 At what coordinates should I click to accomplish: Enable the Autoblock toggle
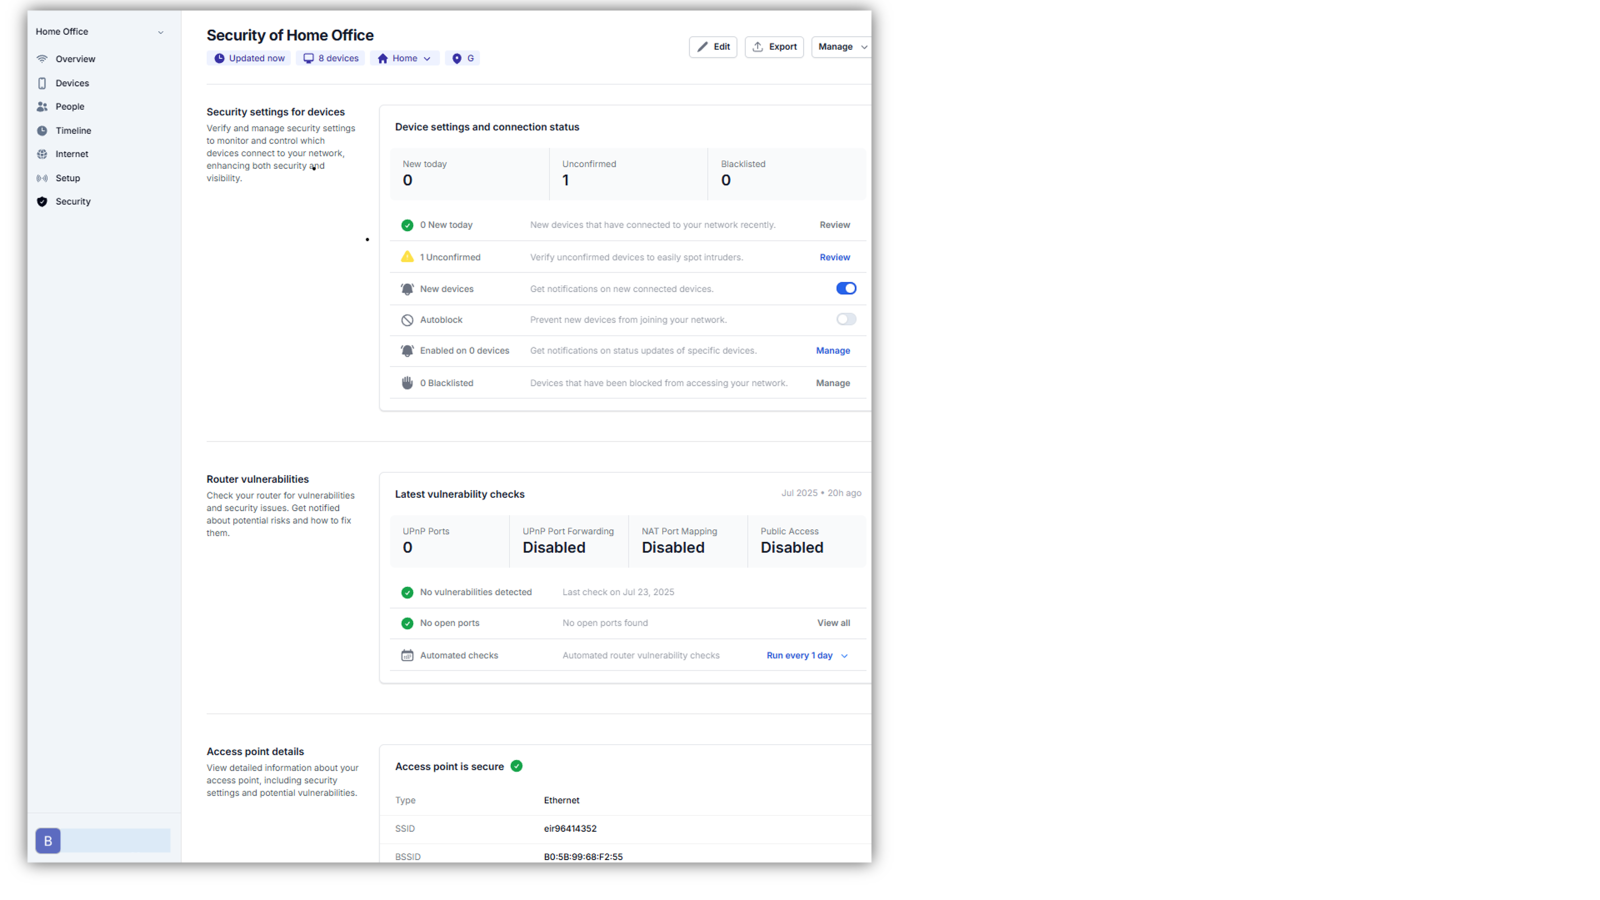pos(846,320)
